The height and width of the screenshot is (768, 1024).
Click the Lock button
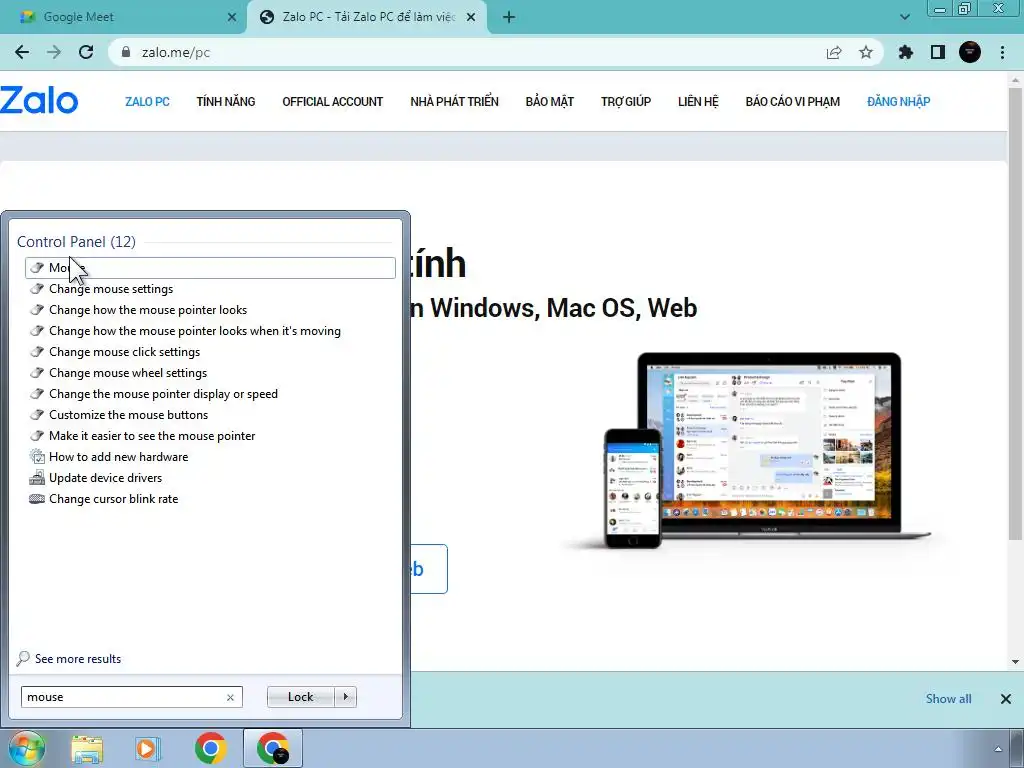point(300,697)
